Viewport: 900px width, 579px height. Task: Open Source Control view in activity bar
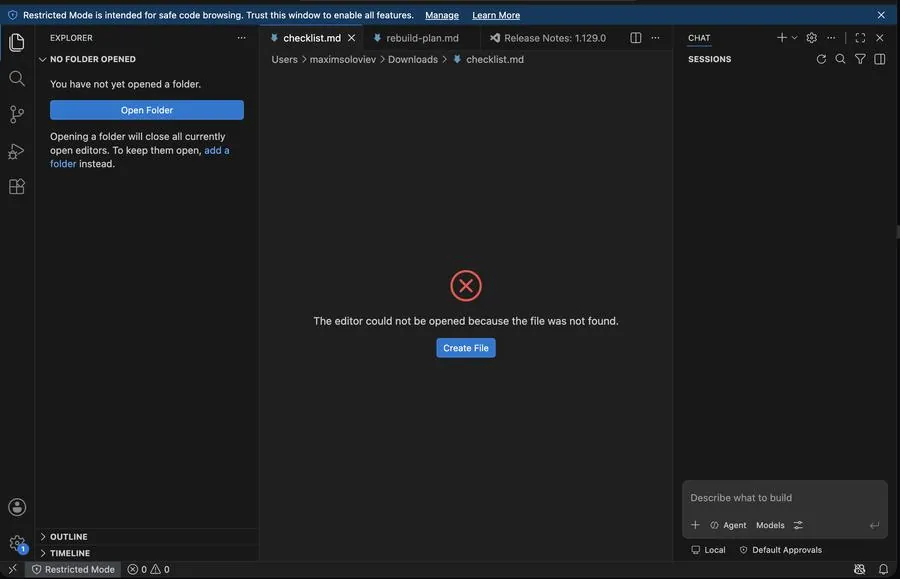point(17,114)
